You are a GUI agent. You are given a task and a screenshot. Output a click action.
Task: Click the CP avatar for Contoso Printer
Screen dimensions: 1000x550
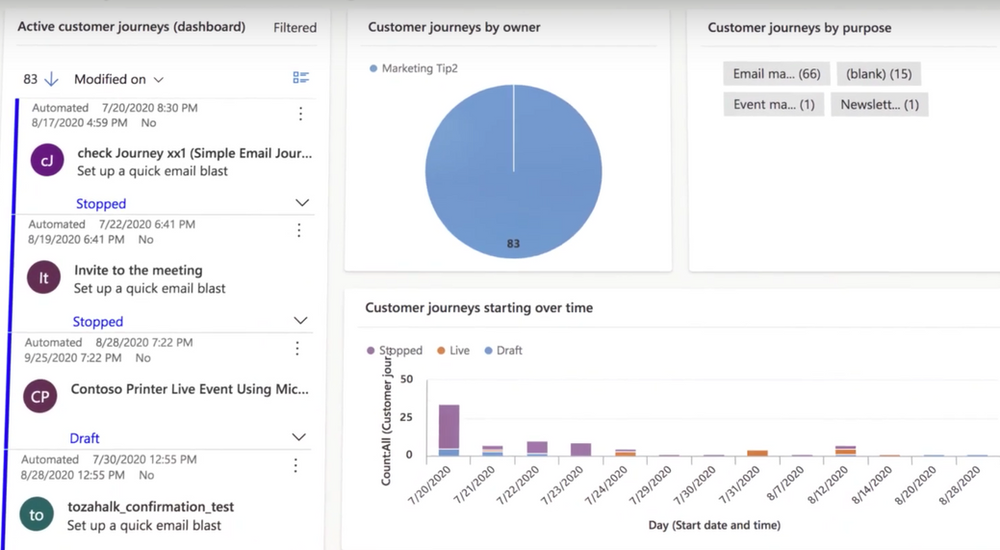(40, 396)
